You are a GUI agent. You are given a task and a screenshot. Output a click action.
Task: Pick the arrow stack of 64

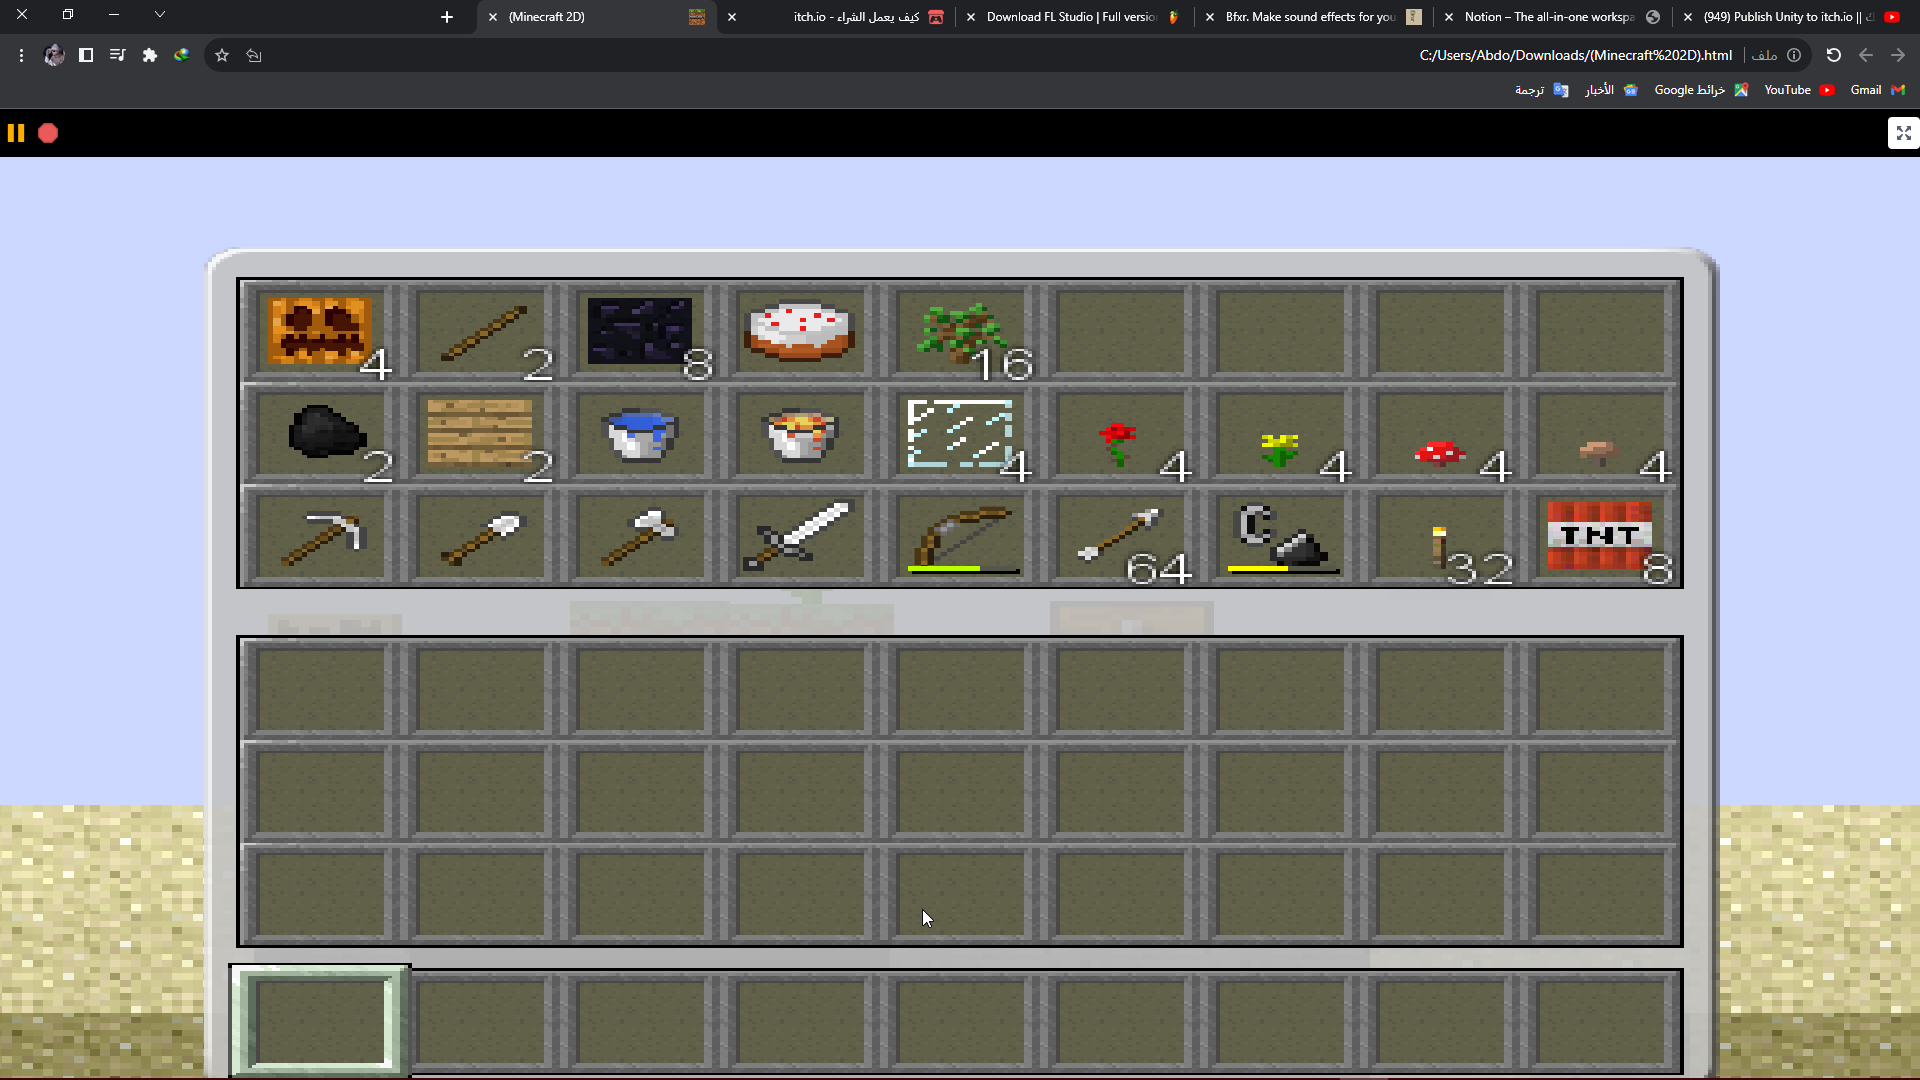tap(1120, 536)
